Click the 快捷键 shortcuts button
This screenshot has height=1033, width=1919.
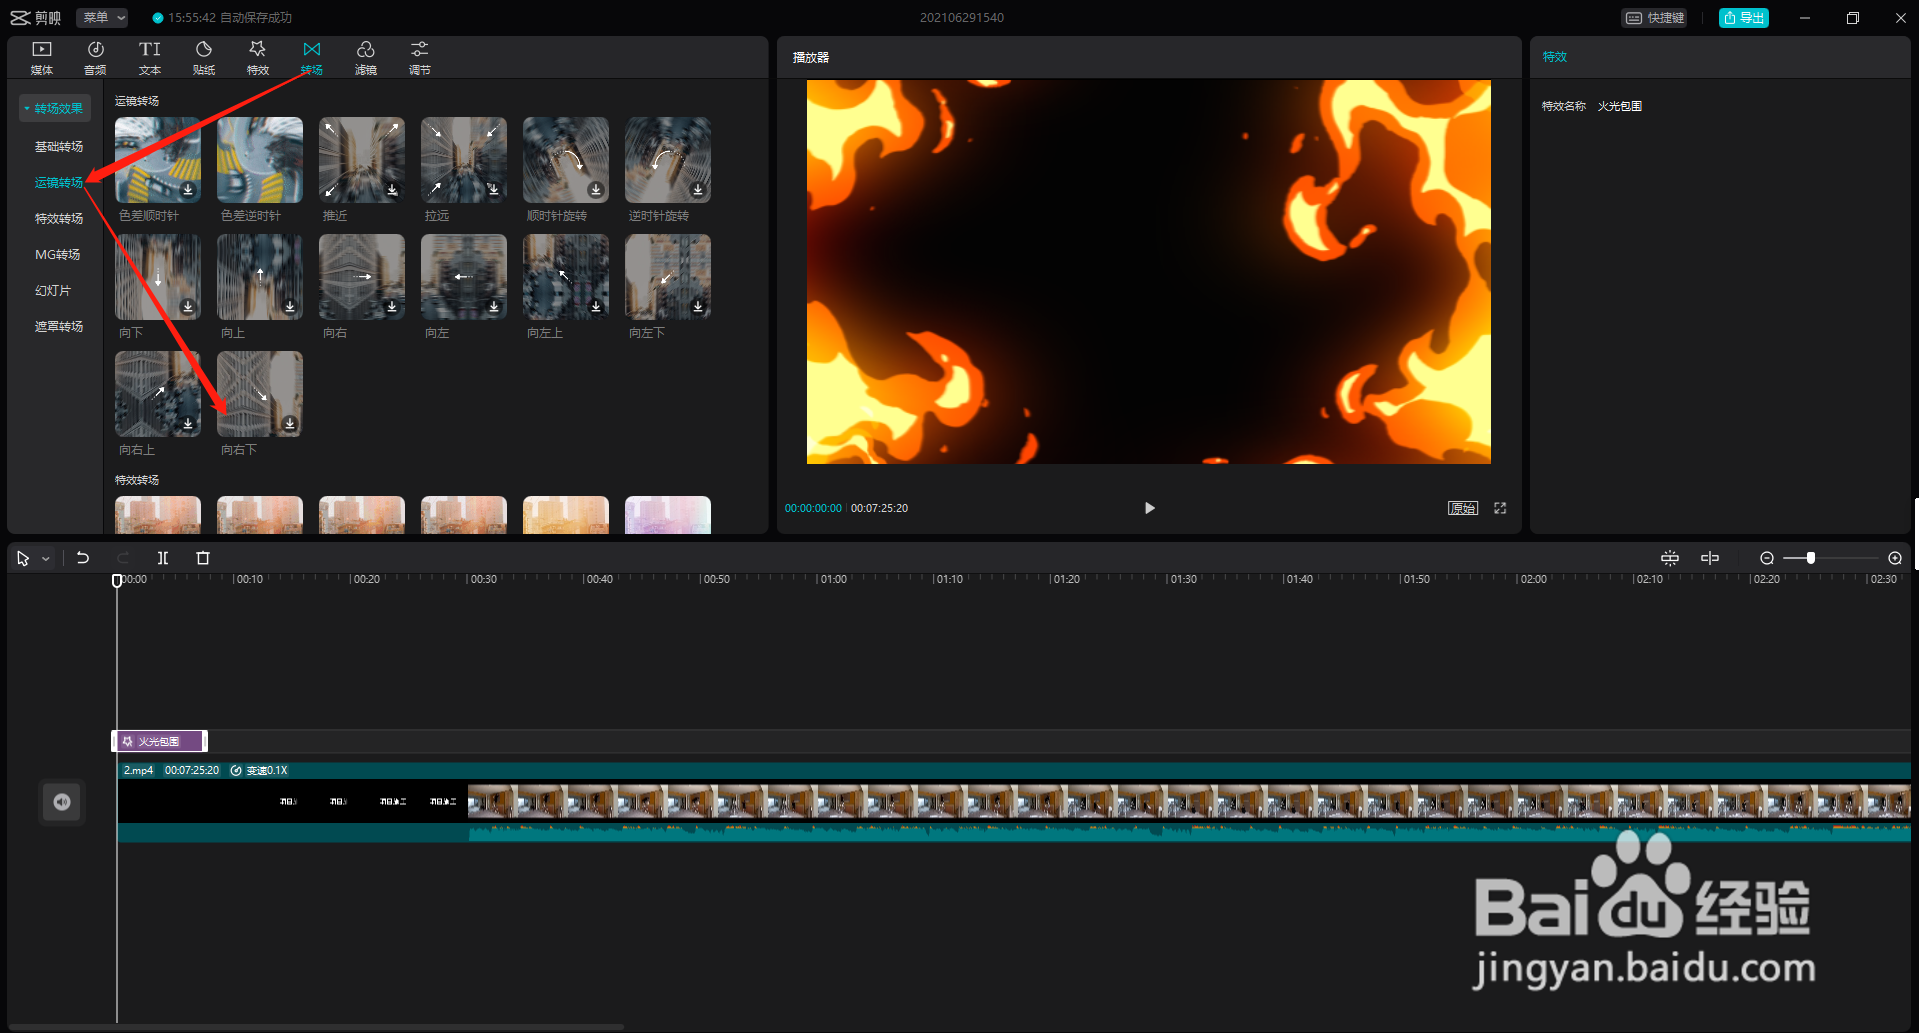tap(1655, 18)
